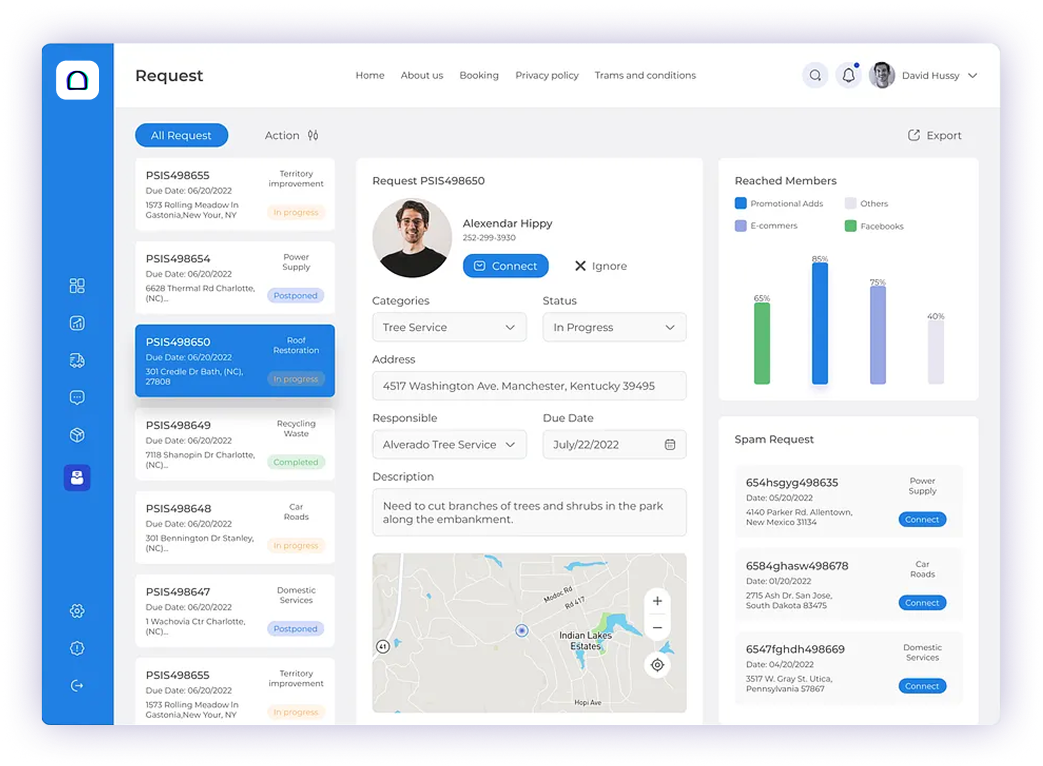
Task: Click the settings gear in sidebar
Action: [x=77, y=611]
